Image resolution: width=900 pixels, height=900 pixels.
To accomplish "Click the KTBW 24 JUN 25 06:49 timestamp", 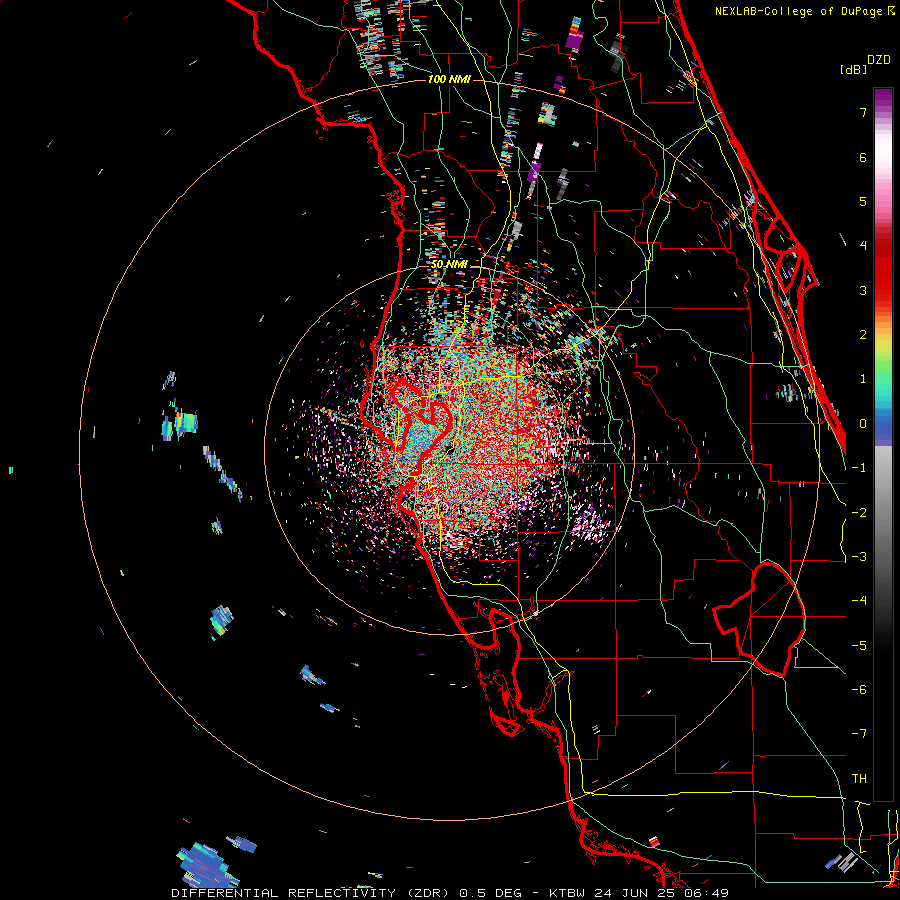I will (639, 893).
